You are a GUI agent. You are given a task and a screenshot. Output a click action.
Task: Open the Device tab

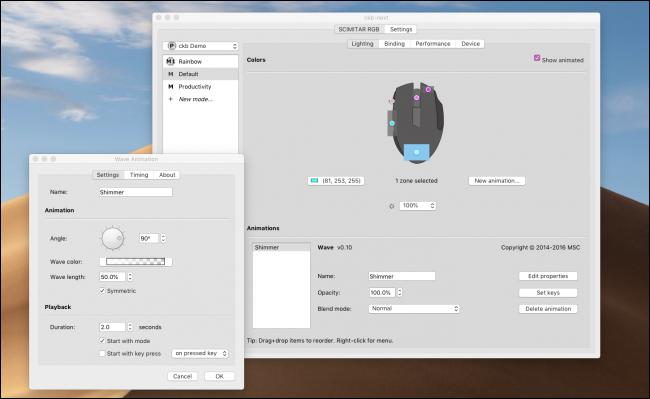(x=471, y=44)
